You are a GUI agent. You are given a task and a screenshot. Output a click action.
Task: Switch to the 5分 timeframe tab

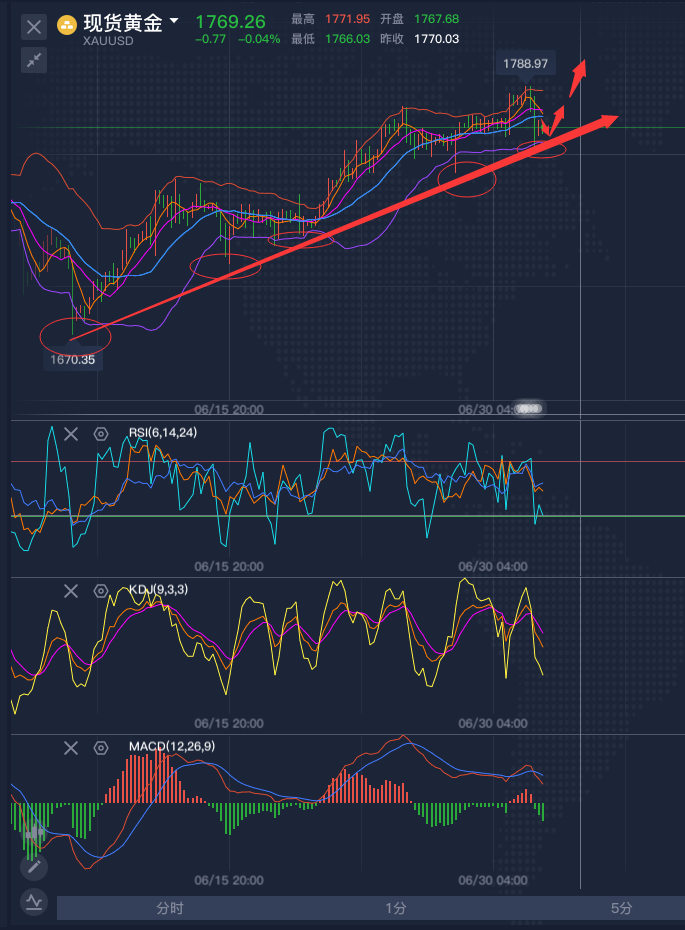[x=622, y=908]
